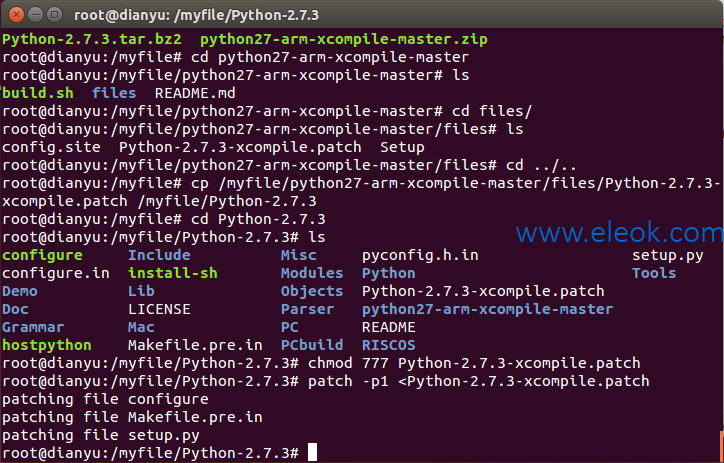Click the 'chmod 777' command line

coord(321,363)
